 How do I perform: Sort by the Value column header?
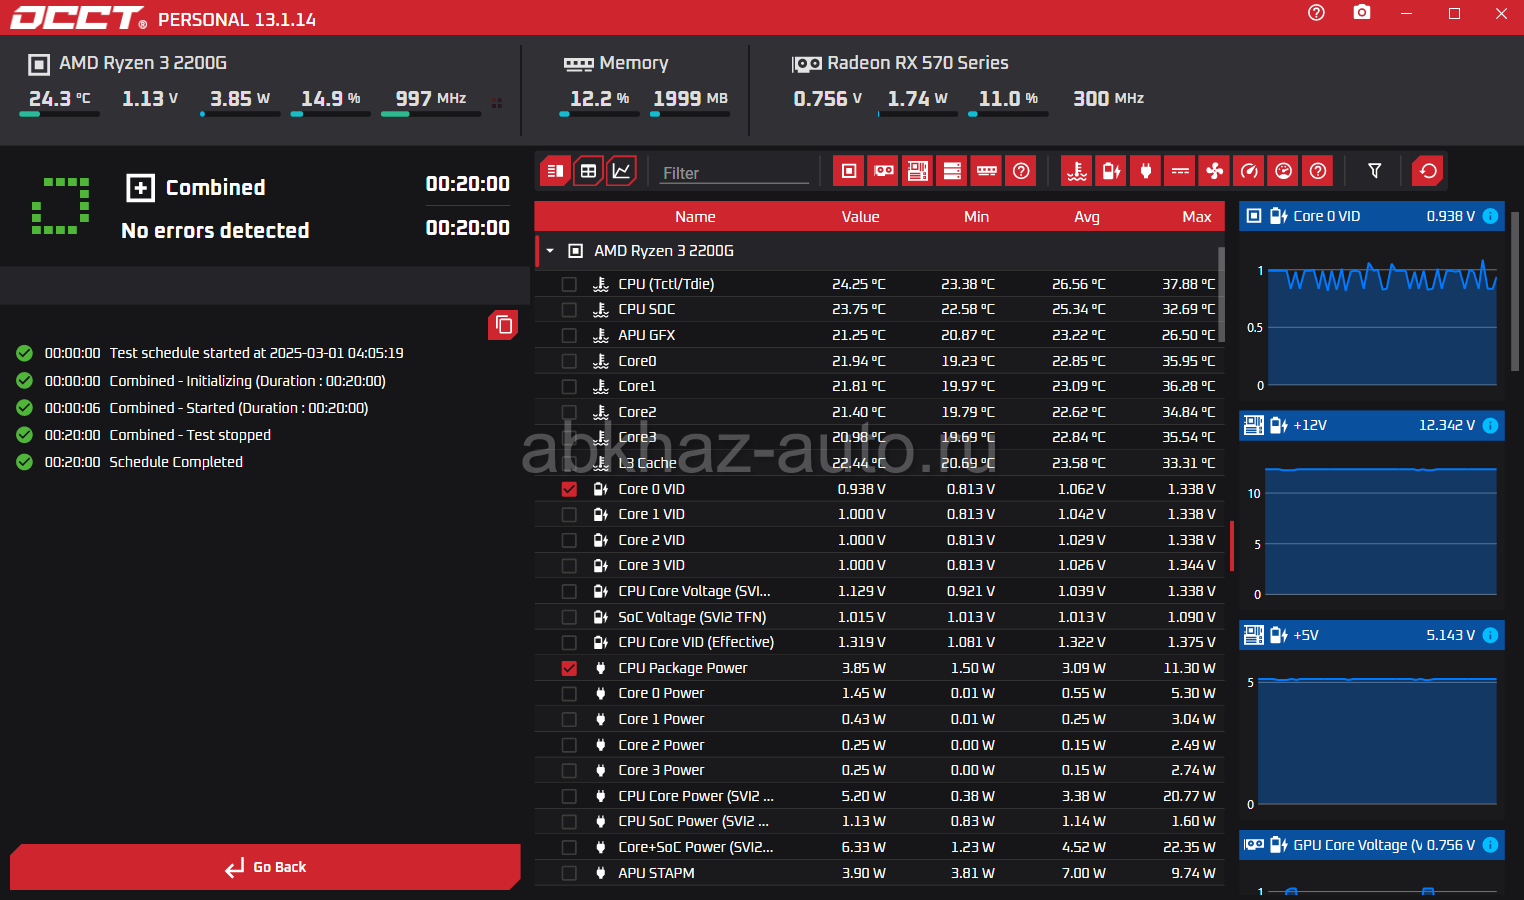860,217
